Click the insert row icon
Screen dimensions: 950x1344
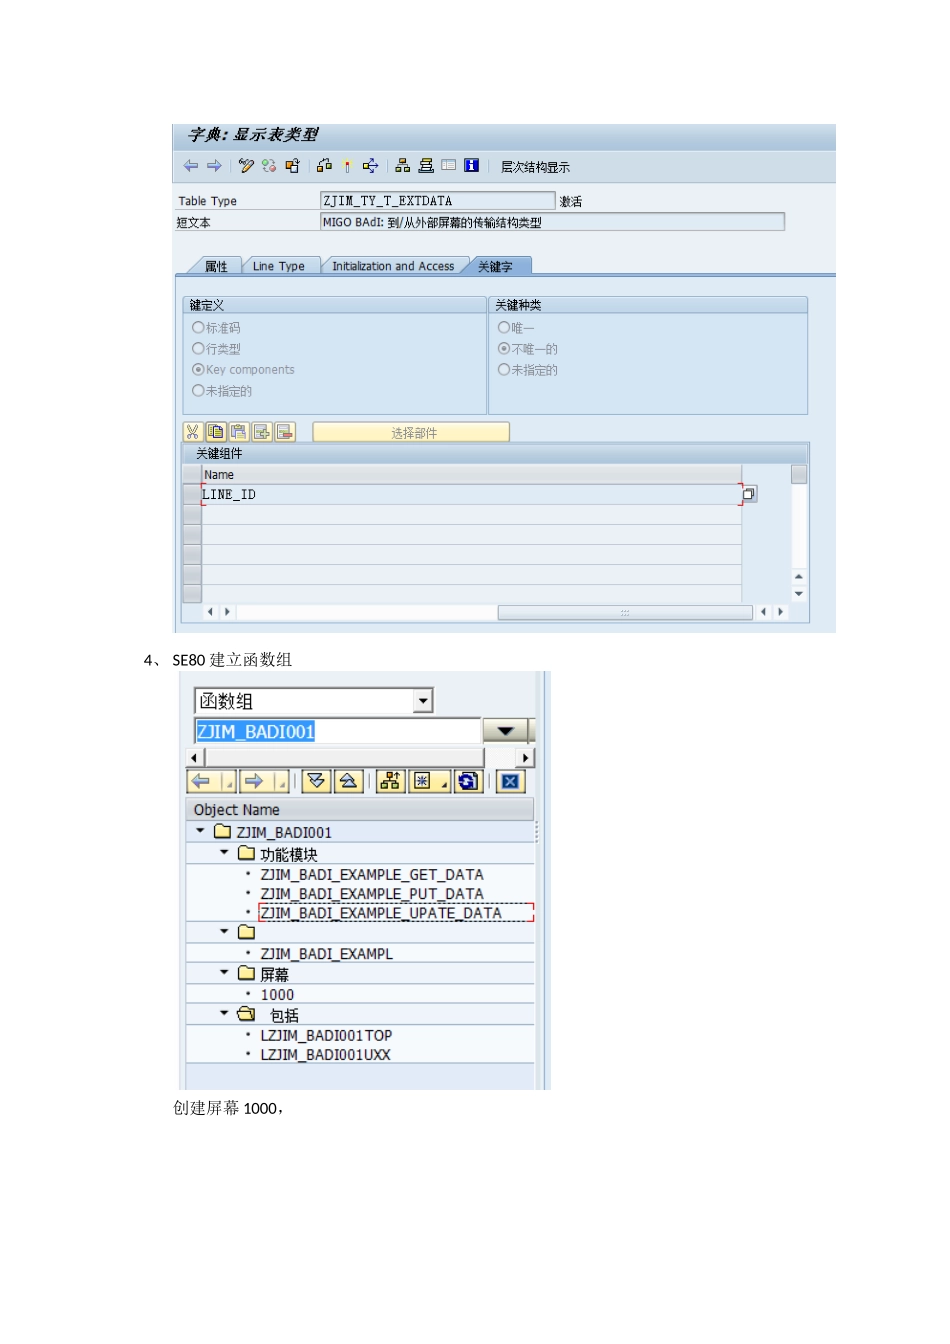[262, 432]
